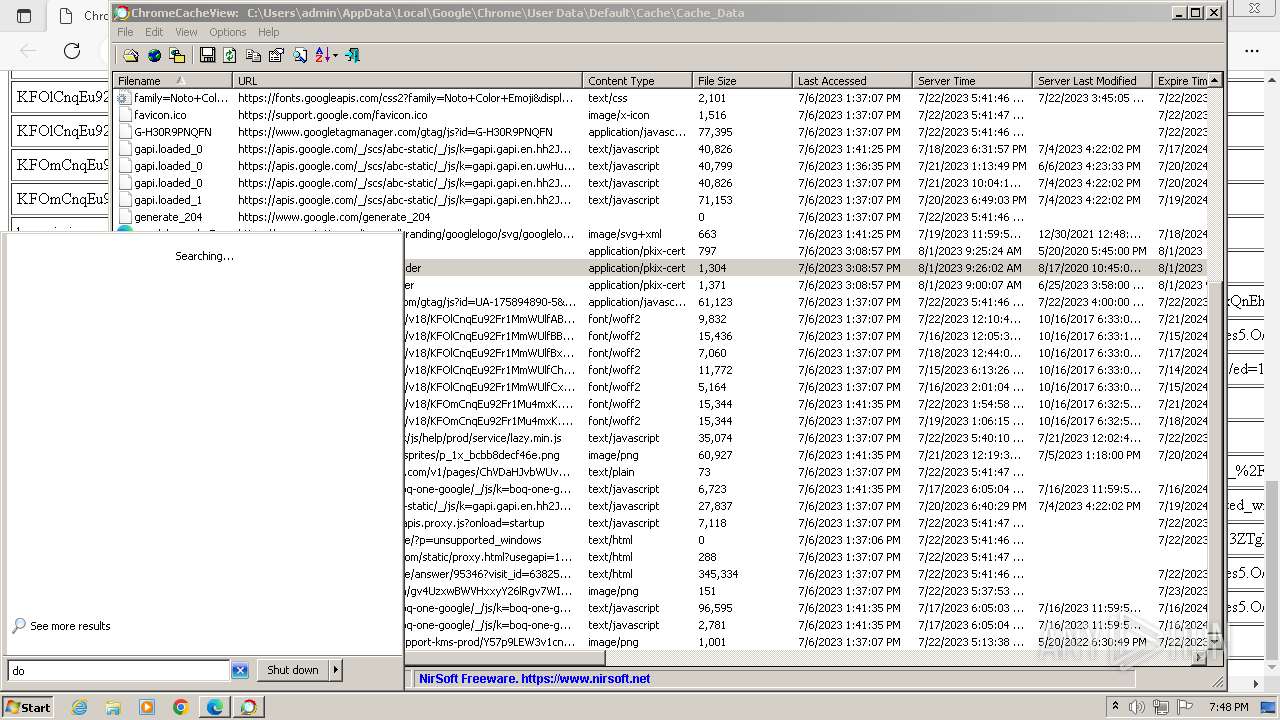Image resolution: width=1280 pixels, height=720 pixels.
Task: Click the Start menu search input field
Action: click(118, 670)
